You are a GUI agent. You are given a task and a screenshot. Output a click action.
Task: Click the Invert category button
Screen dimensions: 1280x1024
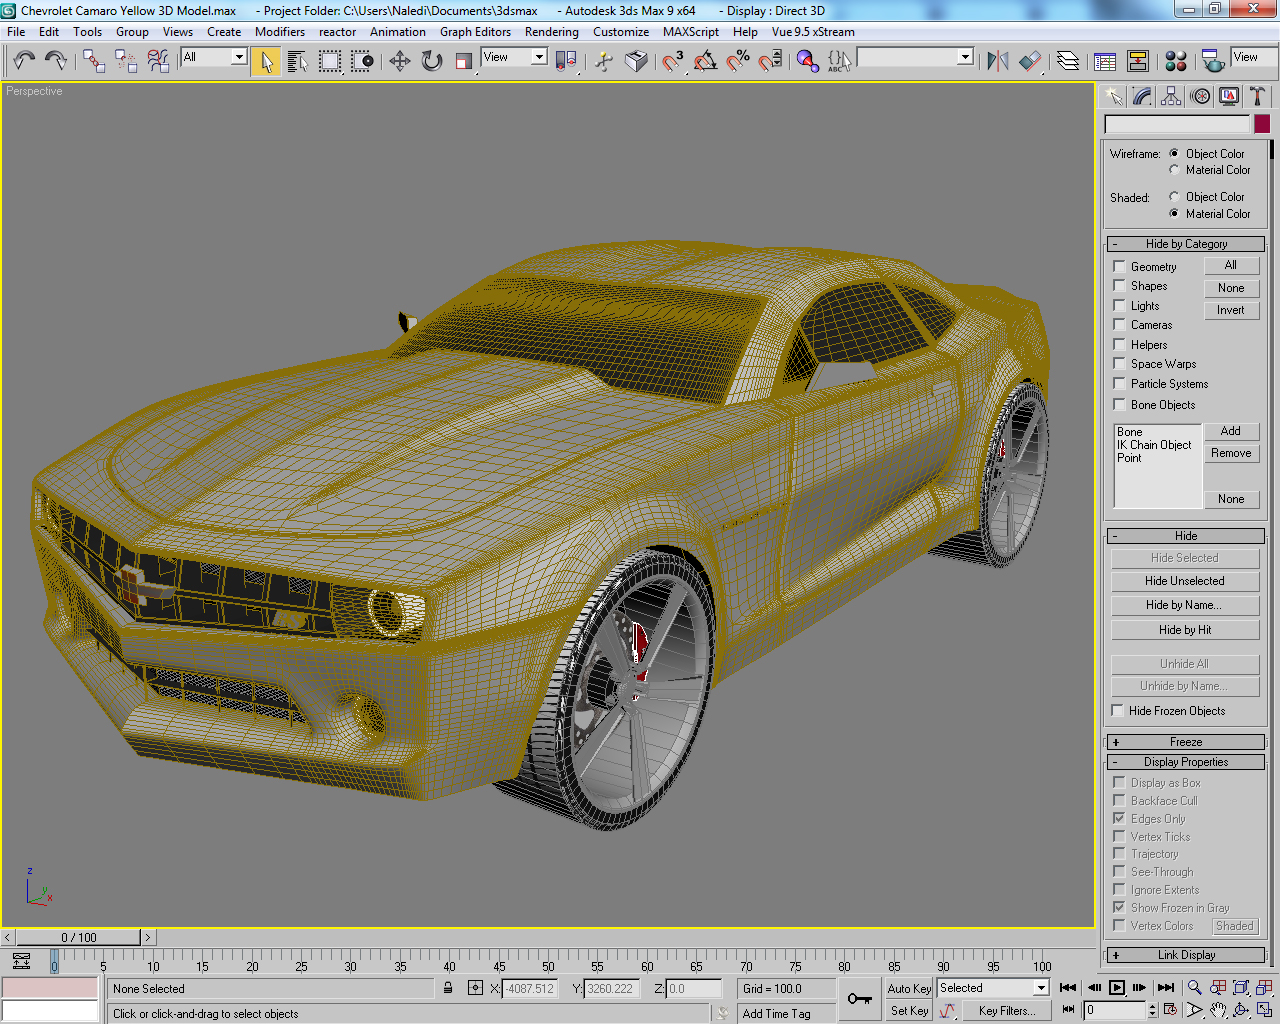[1231, 310]
